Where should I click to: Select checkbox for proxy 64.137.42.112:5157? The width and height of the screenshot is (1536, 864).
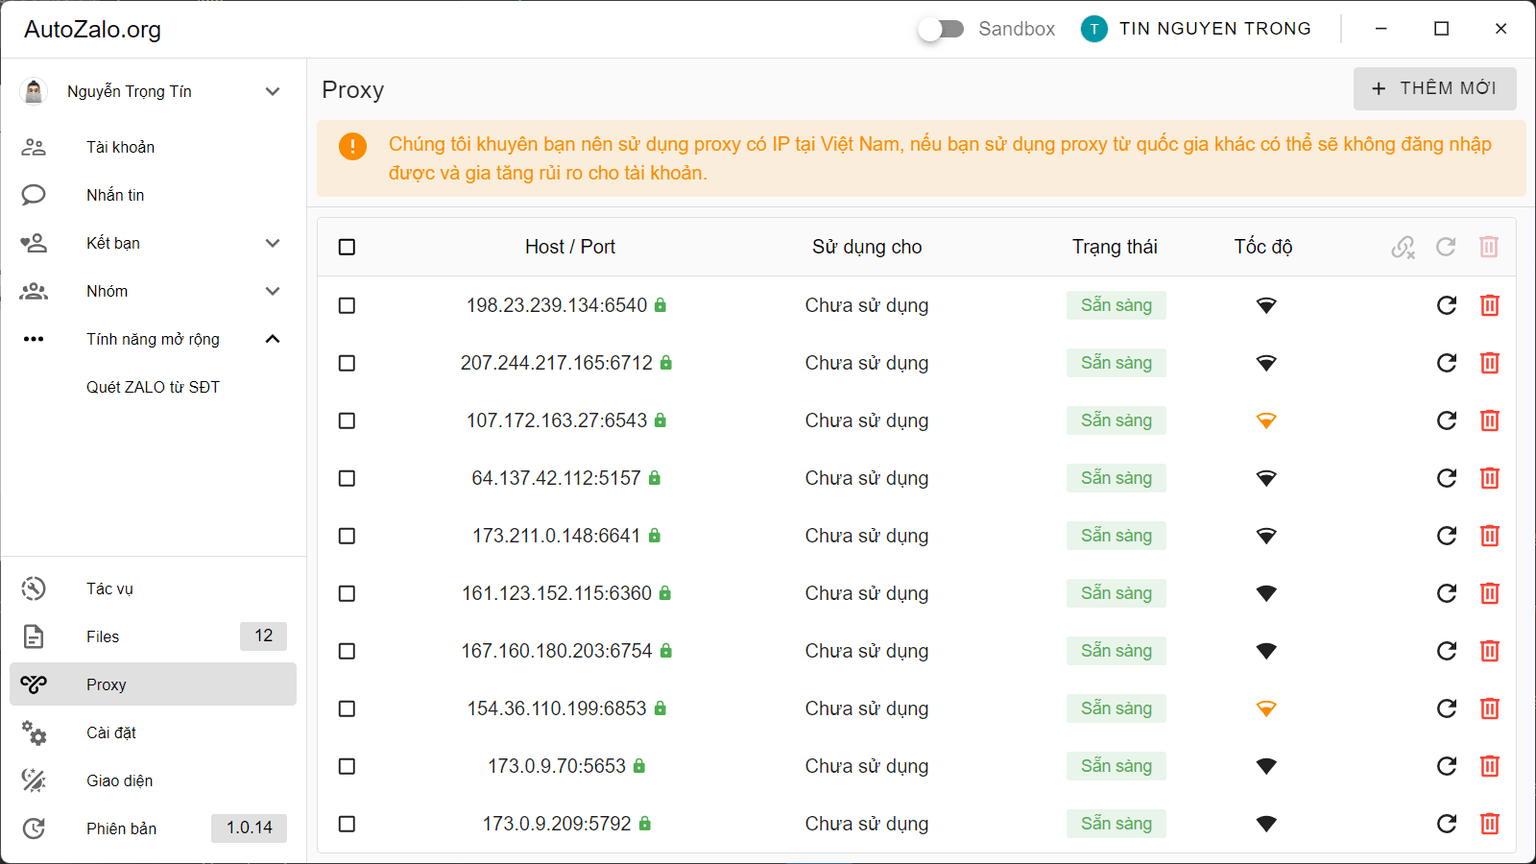click(x=347, y=479)
